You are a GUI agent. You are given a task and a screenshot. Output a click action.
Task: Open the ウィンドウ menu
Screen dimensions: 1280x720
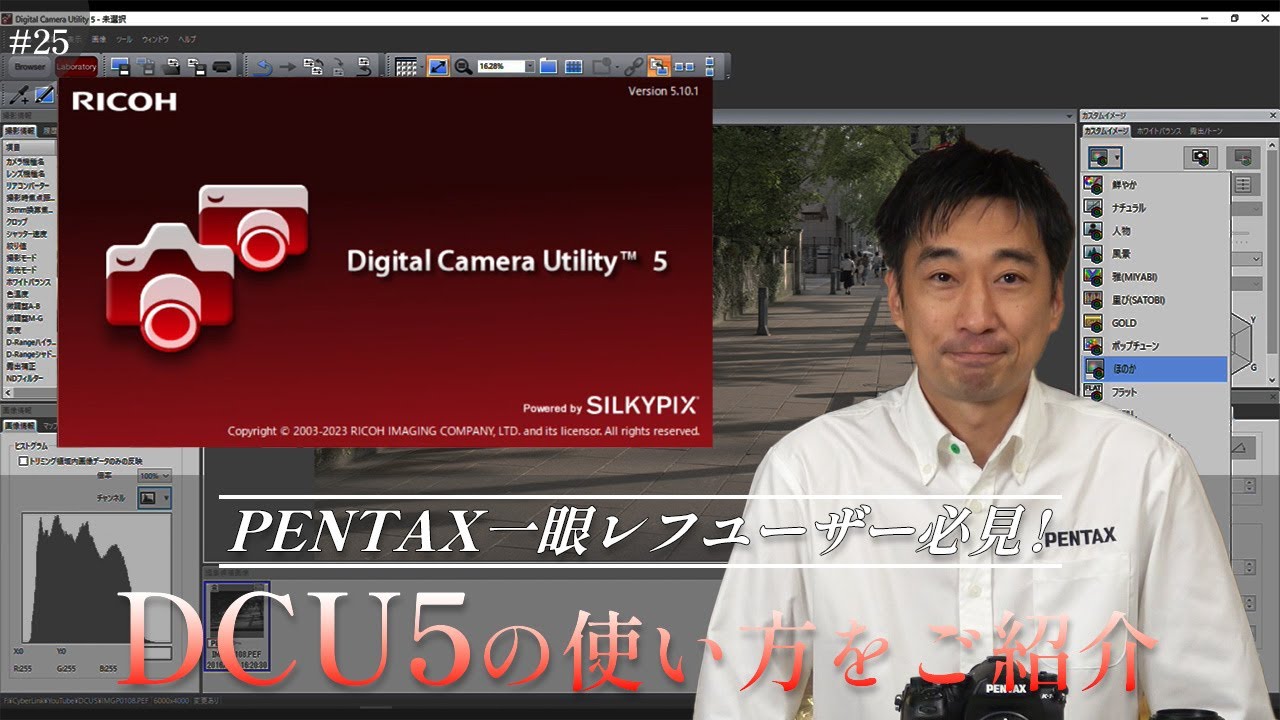click(x=155, y=39)
